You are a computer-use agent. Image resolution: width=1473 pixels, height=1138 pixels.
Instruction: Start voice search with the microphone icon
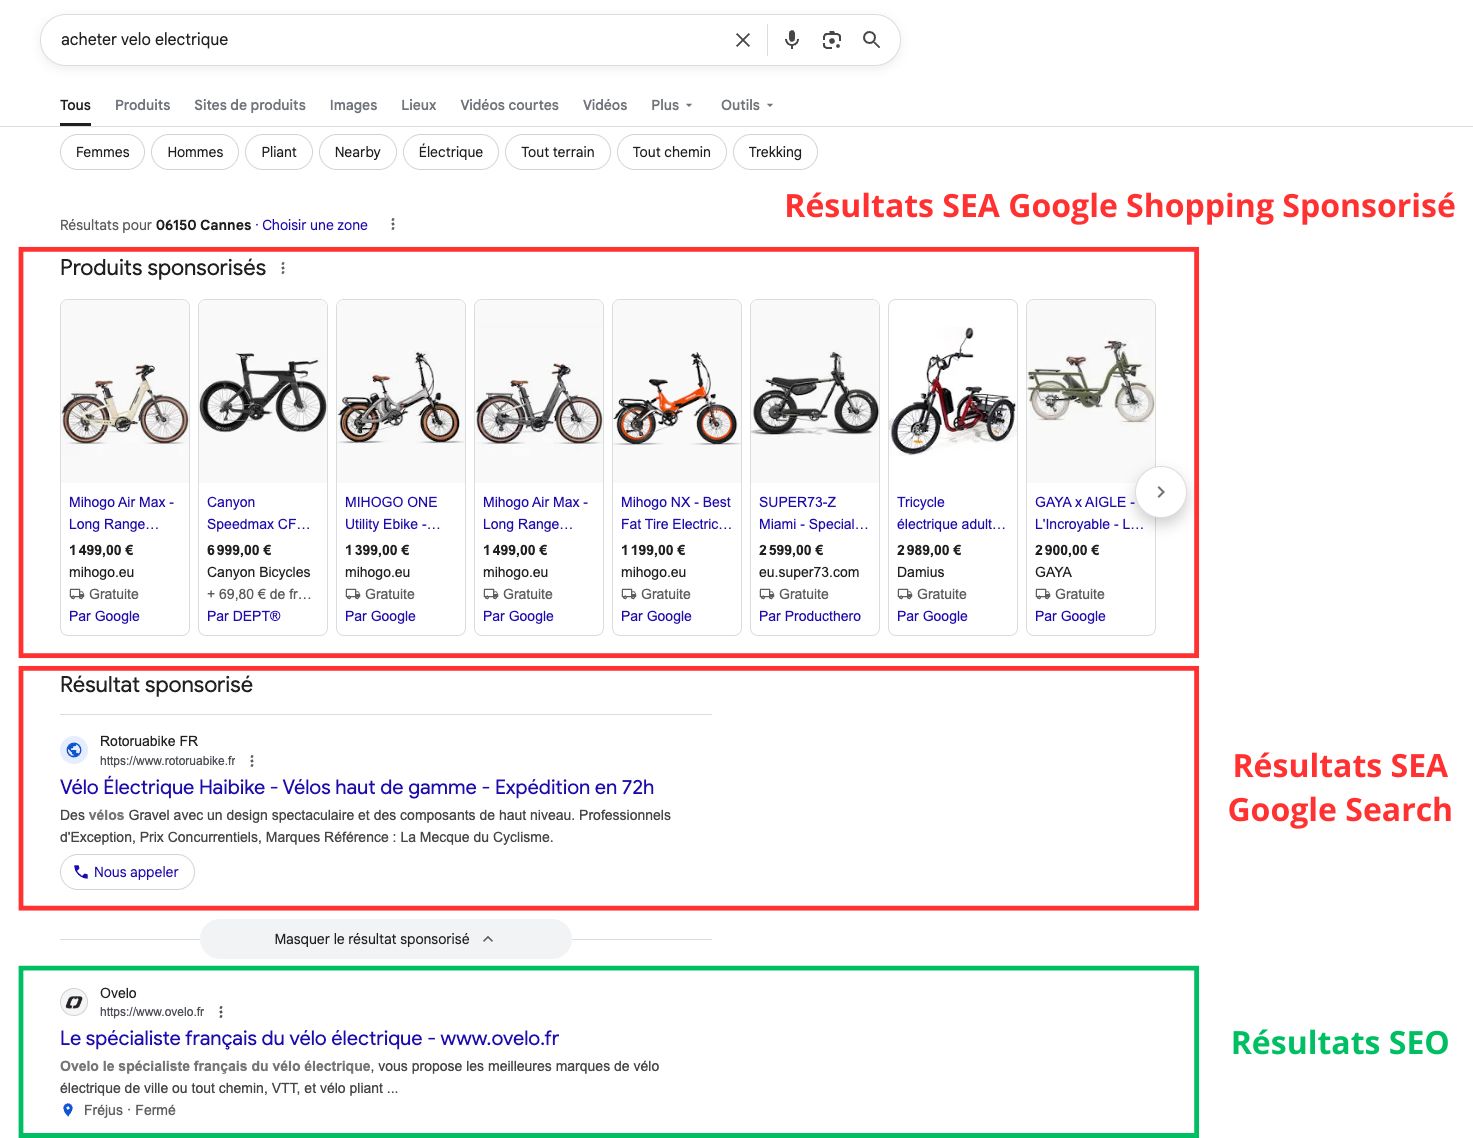tap(791, 39)
